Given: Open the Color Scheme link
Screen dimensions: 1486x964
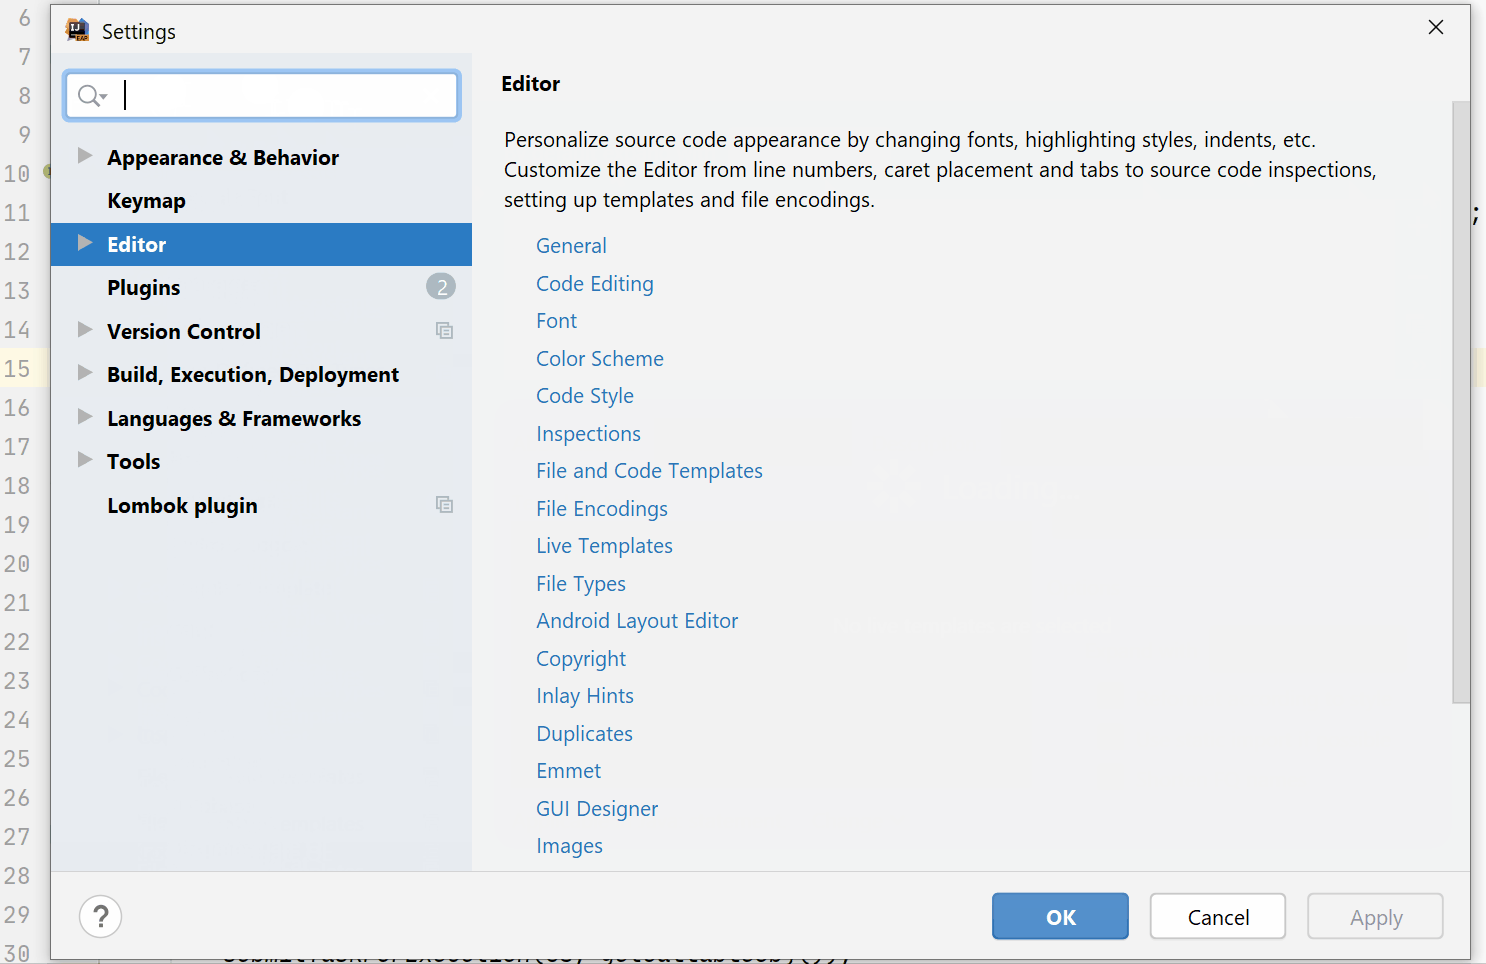Looking at the screenshot, I should [x=599, y=359].
